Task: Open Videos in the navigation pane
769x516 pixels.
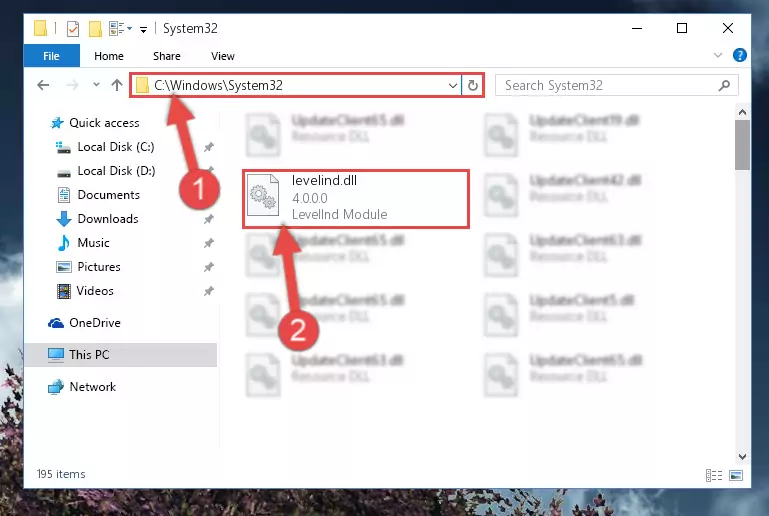Action: click(x=95, y=291)
